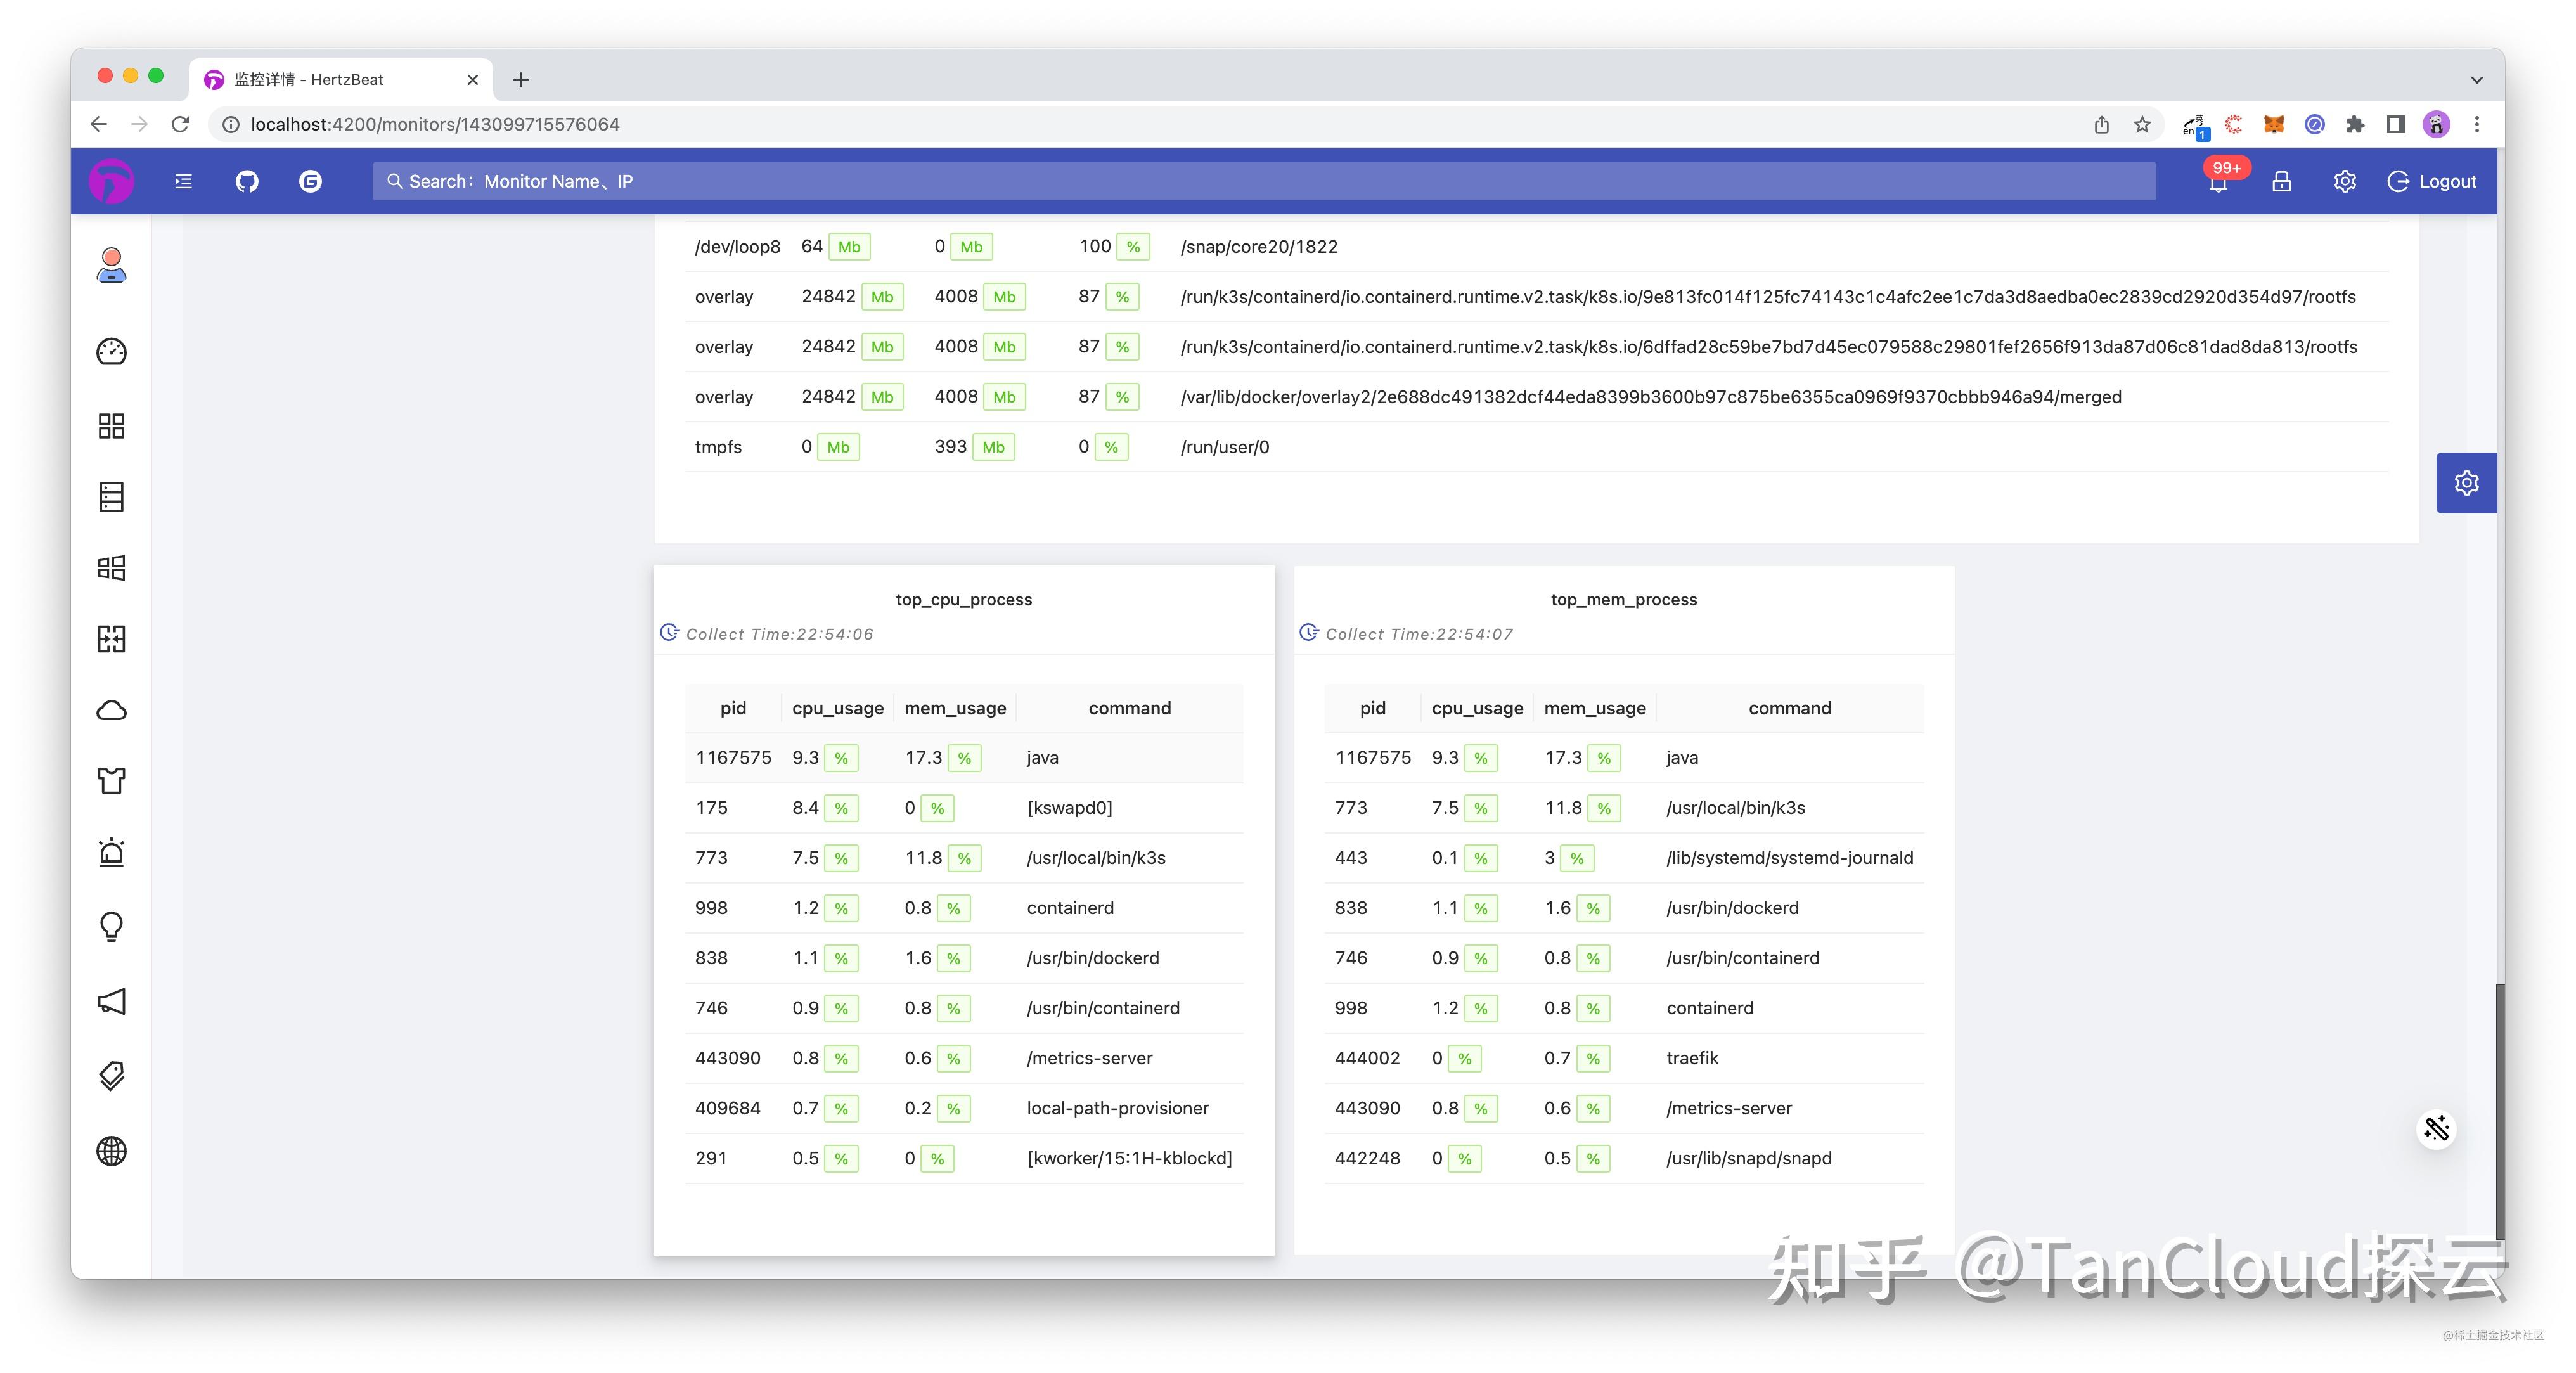Select the dashboard gauge icon in the sidebar
2576x1373 pixels.
(x=111, y=352)
